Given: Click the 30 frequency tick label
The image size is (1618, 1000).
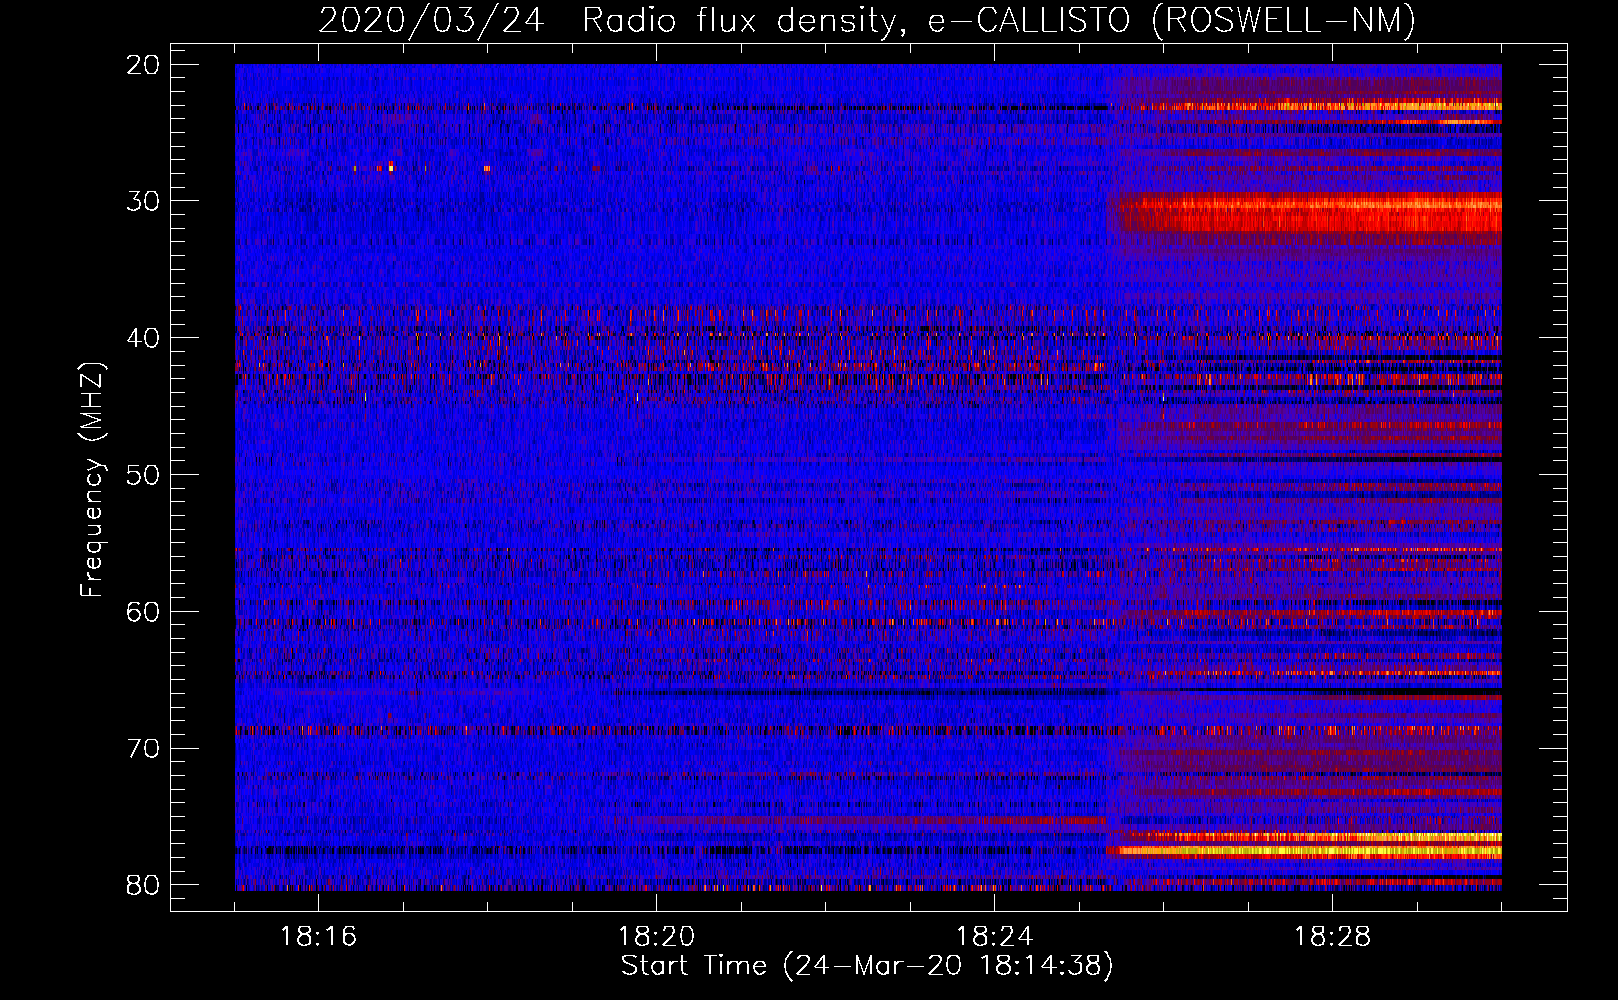Looking at the screenshot, I should click(x=144, y=201).
